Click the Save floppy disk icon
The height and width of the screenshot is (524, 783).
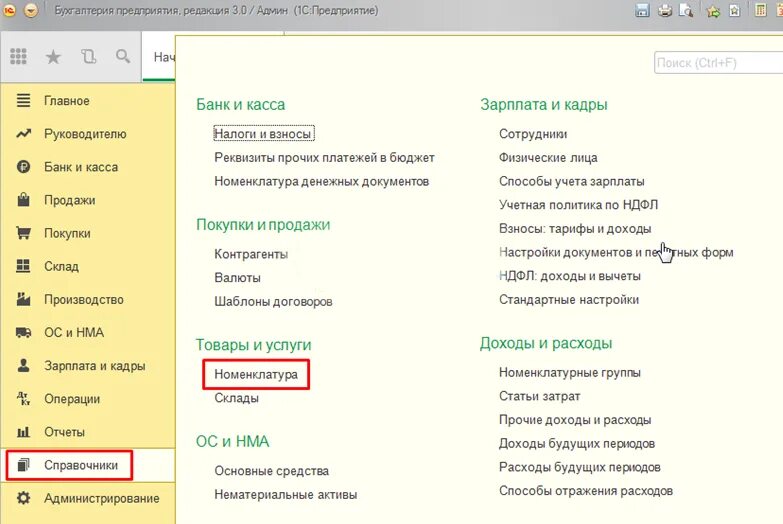pos(642,10)
